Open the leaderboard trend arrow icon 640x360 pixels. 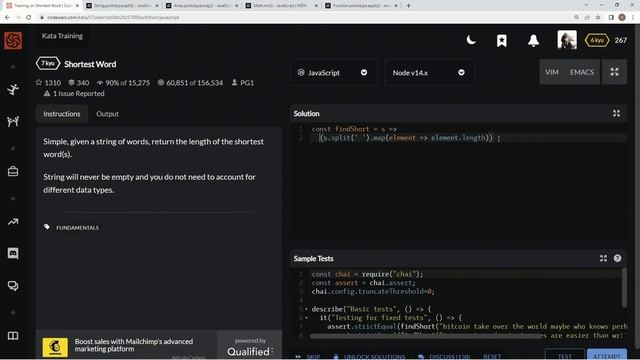pyautogui.click(x=13, y=222)
